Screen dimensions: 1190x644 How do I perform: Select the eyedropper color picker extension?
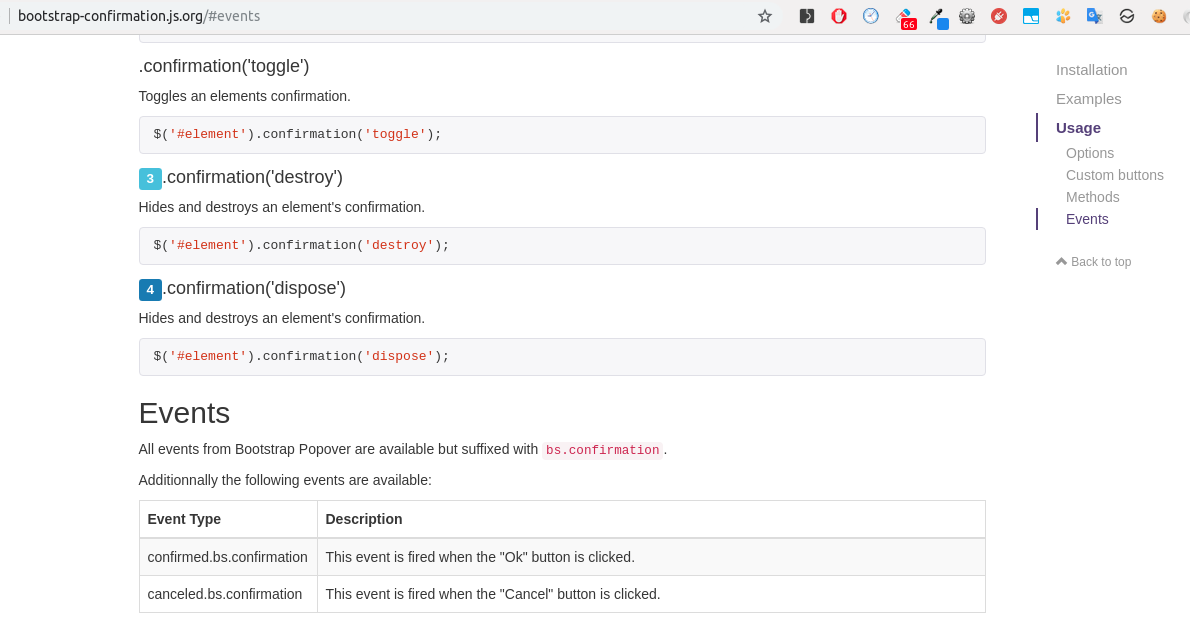pos(938,16)
